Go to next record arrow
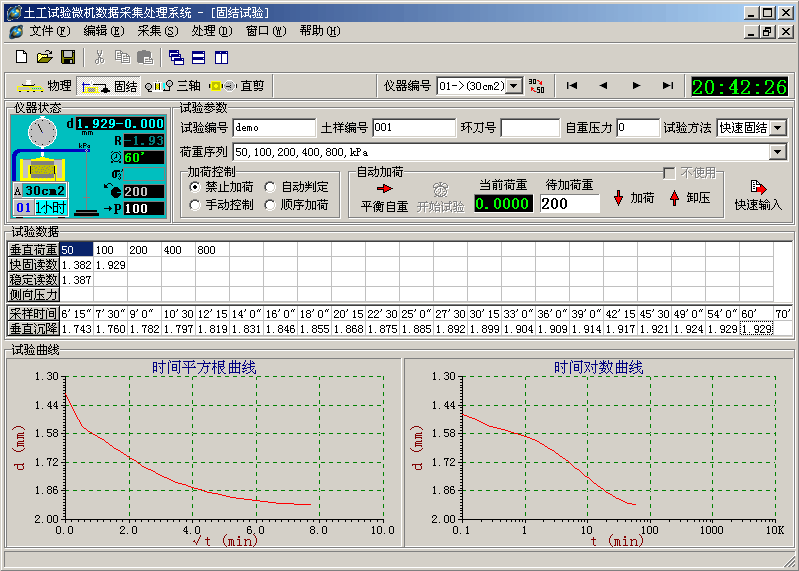 (636, 86)
